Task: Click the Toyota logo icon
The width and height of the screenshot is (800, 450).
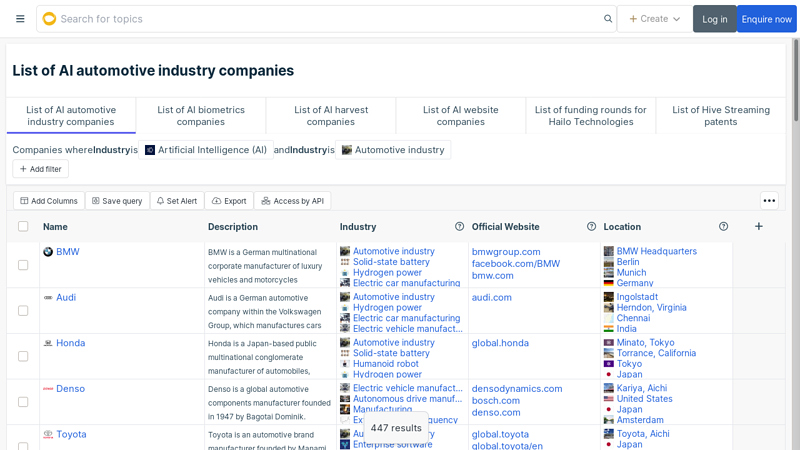Action: coord(48,434)
